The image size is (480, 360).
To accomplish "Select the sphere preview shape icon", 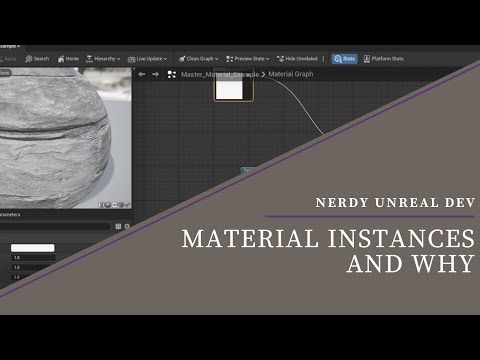I will tap(107, 205).
